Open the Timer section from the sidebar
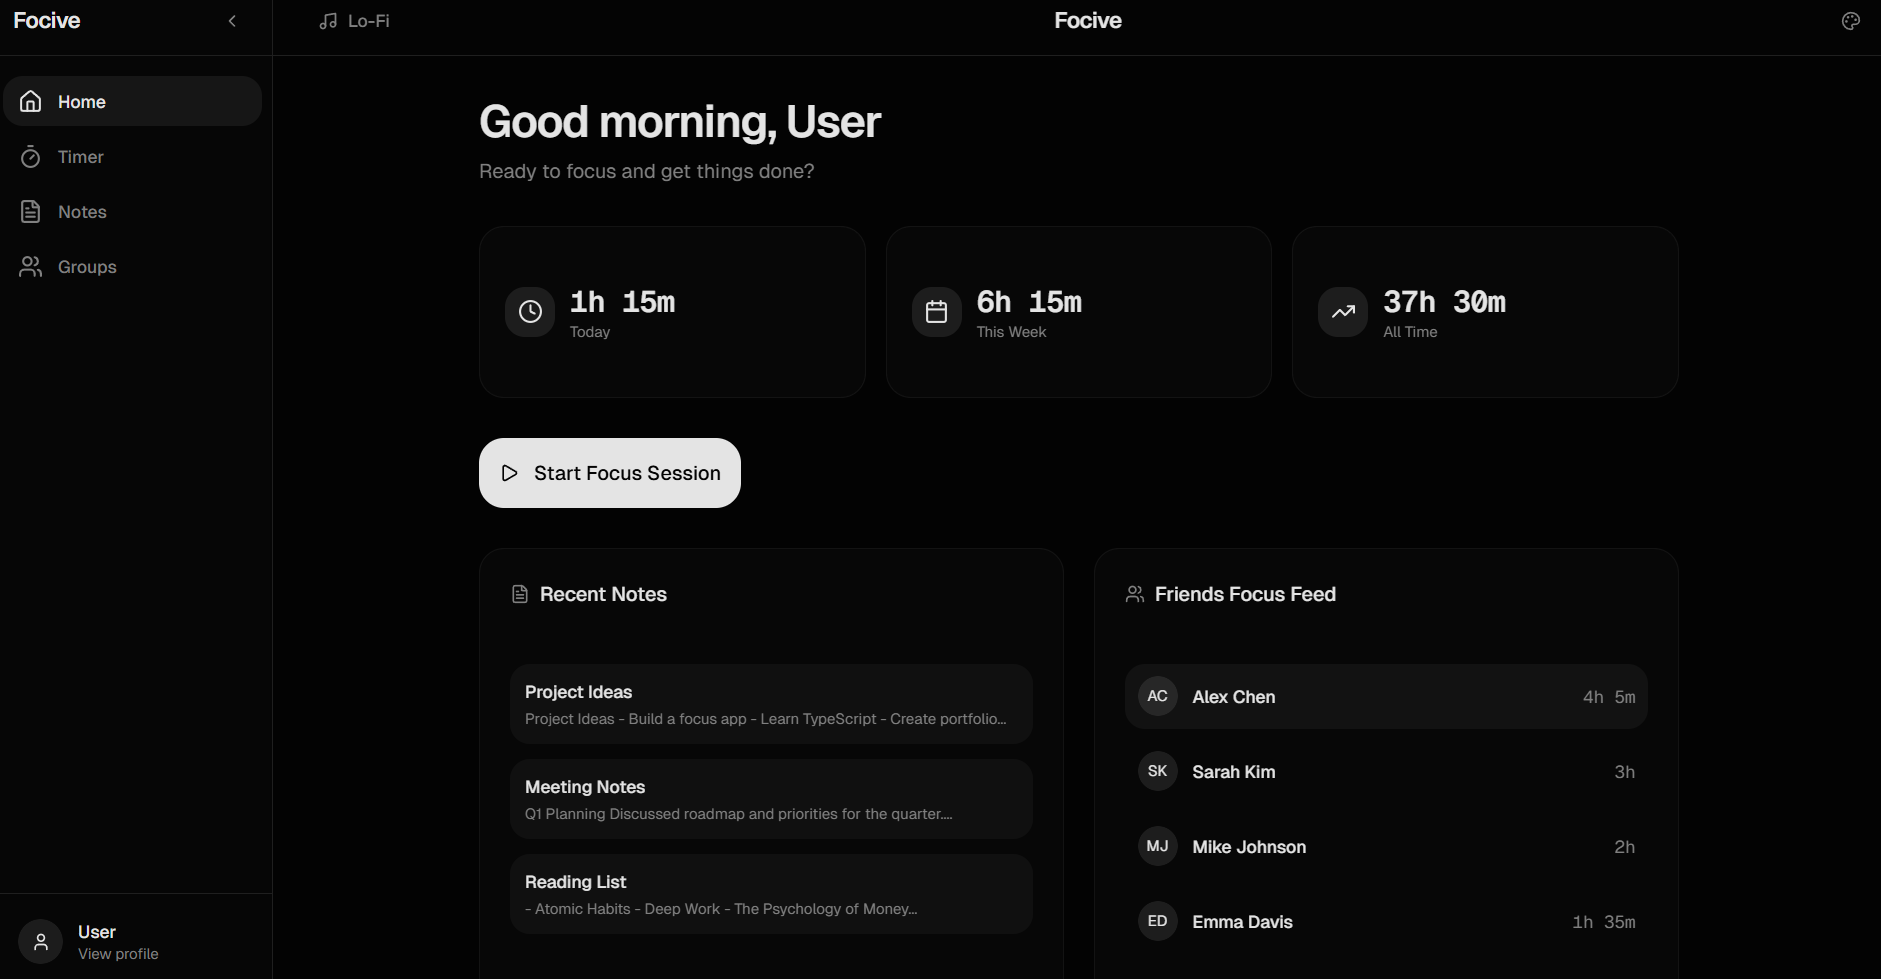This screenshot has height=979, width=1881. [x=80, y=156]
